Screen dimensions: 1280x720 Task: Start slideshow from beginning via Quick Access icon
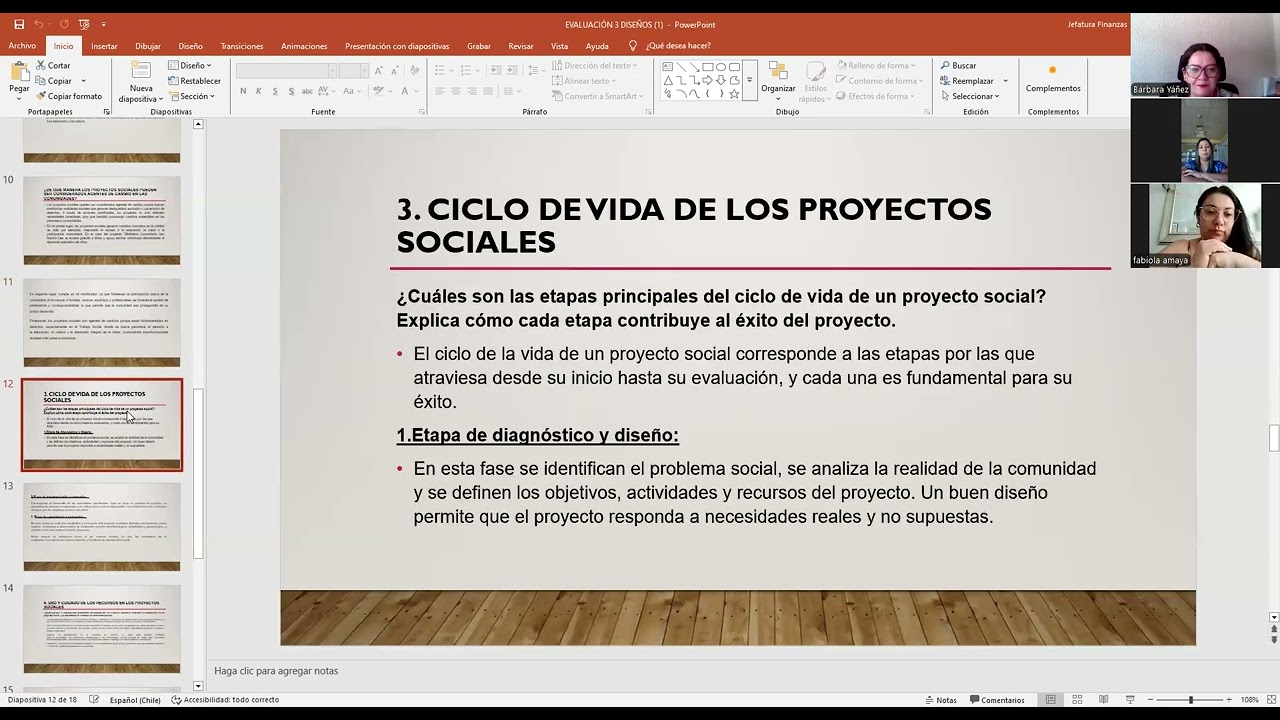pos(84,24)
